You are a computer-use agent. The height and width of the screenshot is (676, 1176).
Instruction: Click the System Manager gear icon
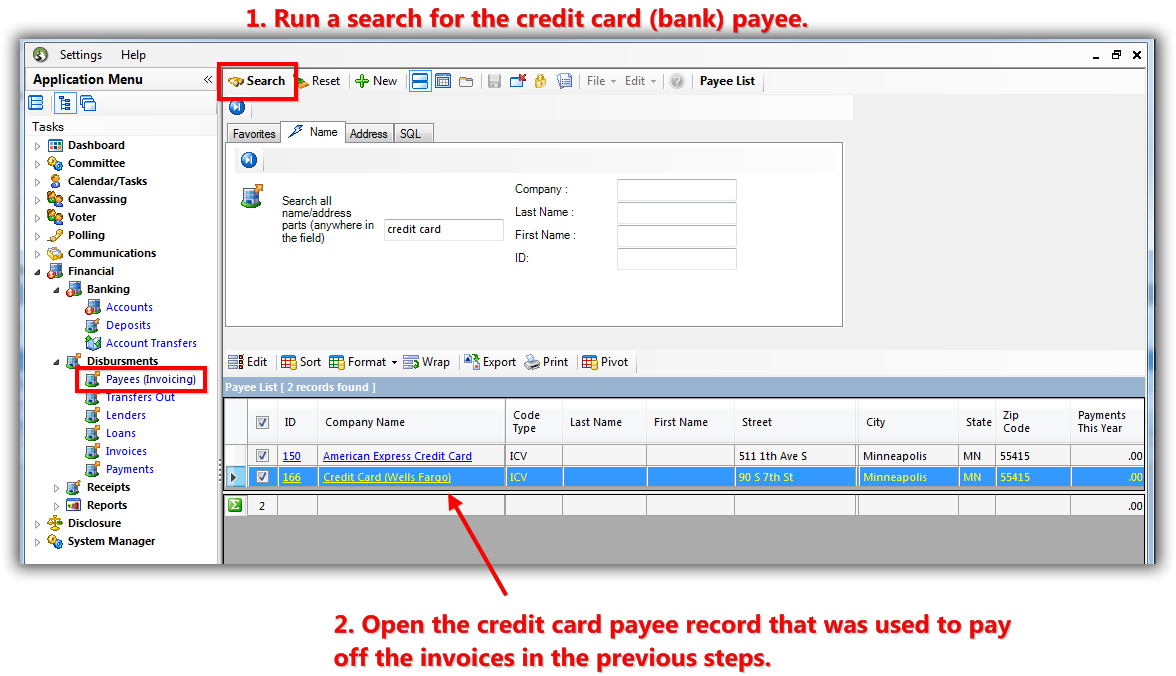coord(55,541)
